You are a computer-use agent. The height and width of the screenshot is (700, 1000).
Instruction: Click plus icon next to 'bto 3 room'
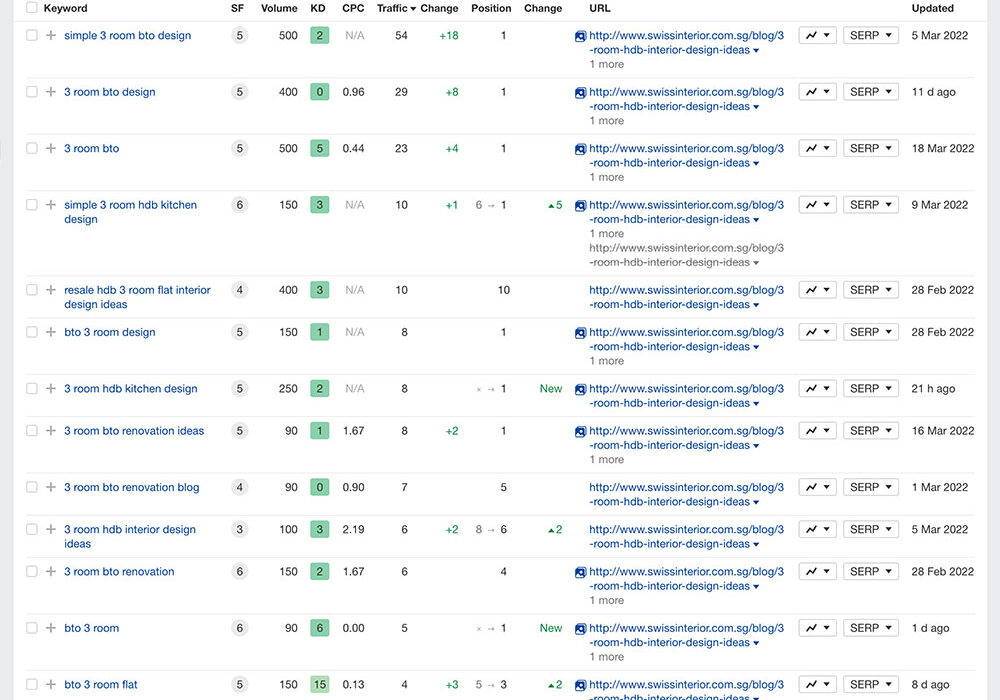pos(51,628)
